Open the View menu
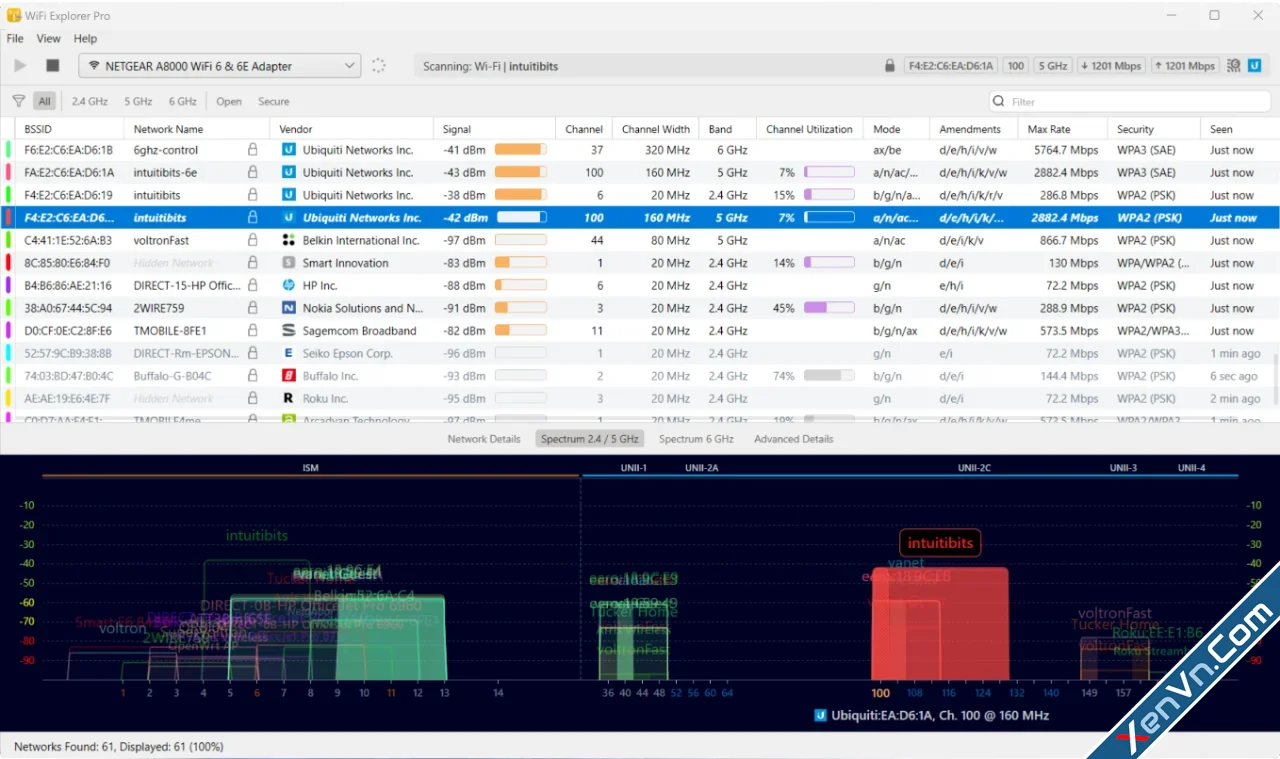This screenshot has height=759, width=1280. pyautogui.click(x=49, y=38)
